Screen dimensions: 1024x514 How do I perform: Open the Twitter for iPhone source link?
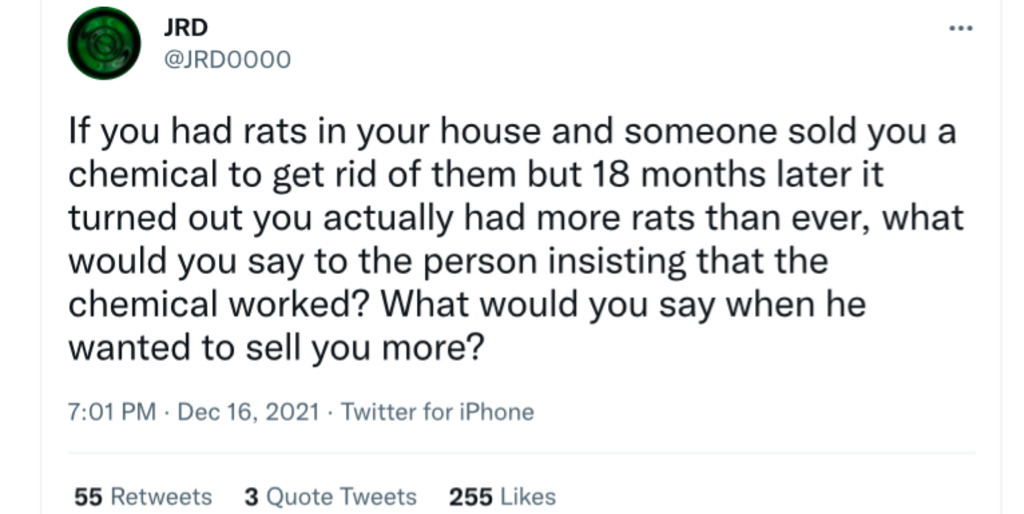pyautogui.click(x=437, y=412)
